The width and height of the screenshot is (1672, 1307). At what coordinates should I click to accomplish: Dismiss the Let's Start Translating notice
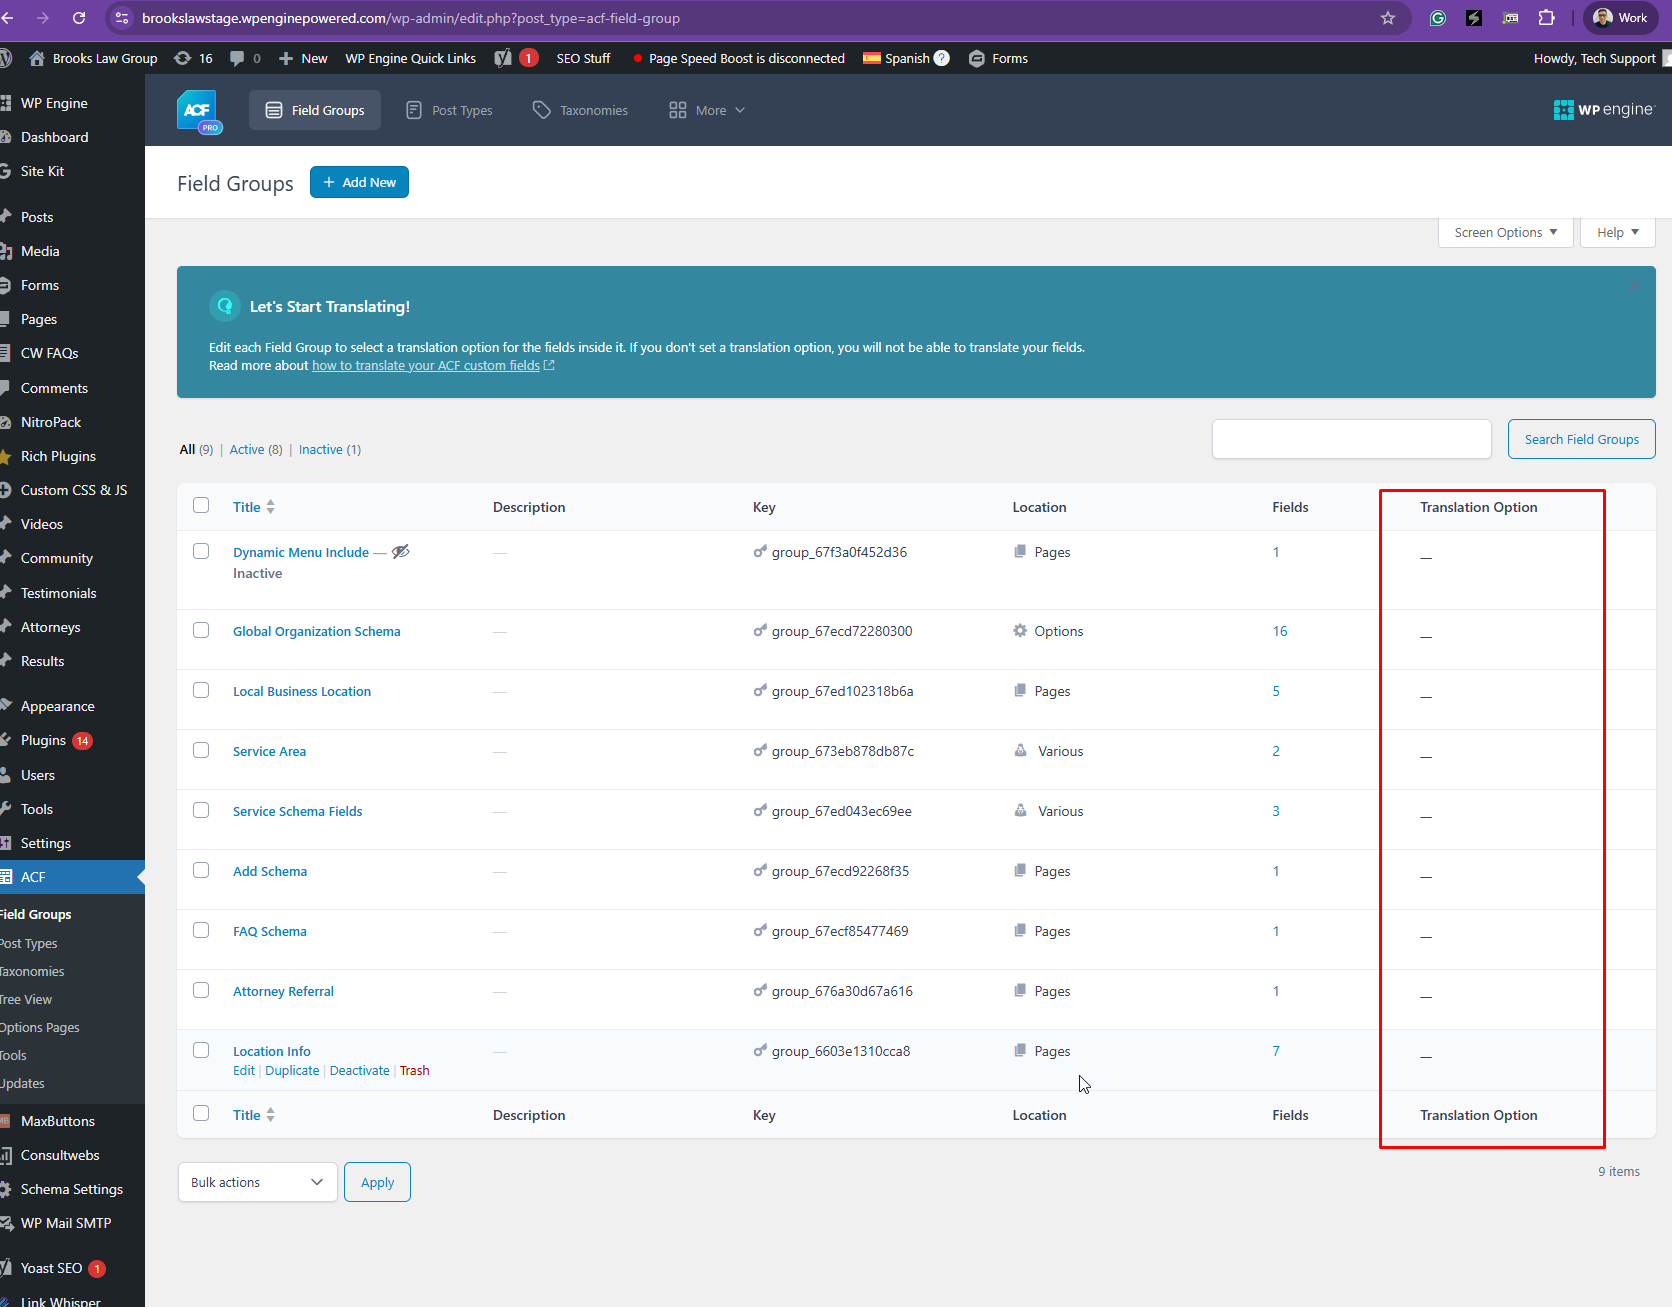pos(1635,286)
